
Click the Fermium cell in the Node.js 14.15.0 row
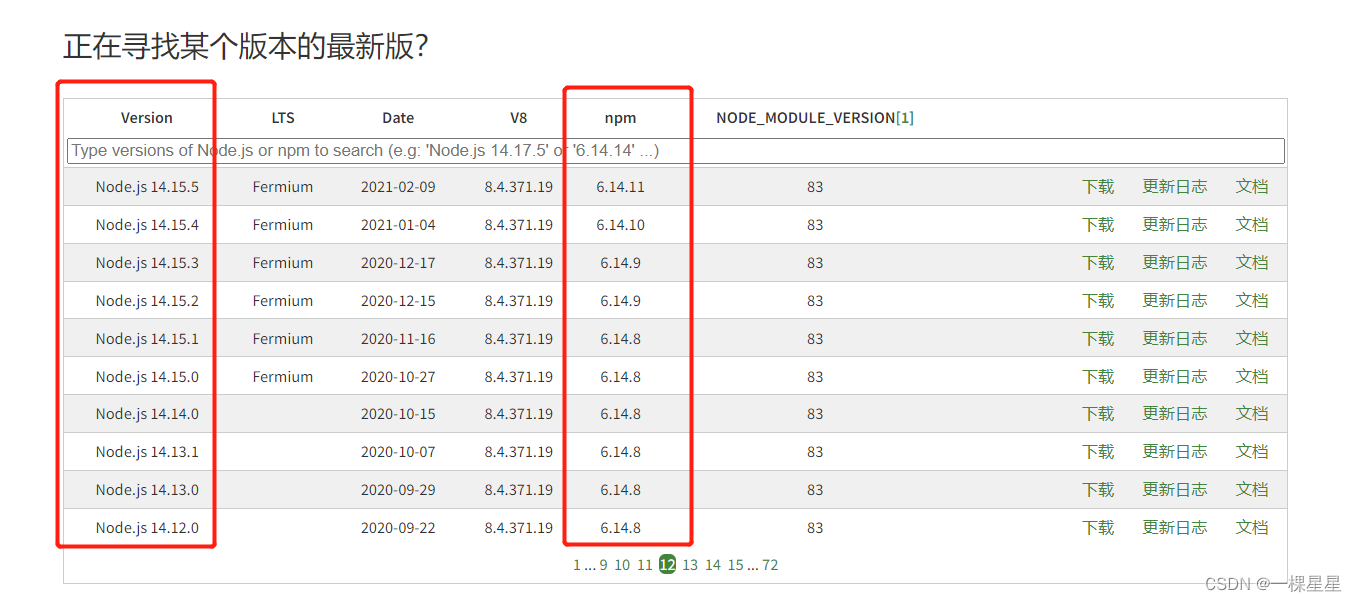coord(283,377)
